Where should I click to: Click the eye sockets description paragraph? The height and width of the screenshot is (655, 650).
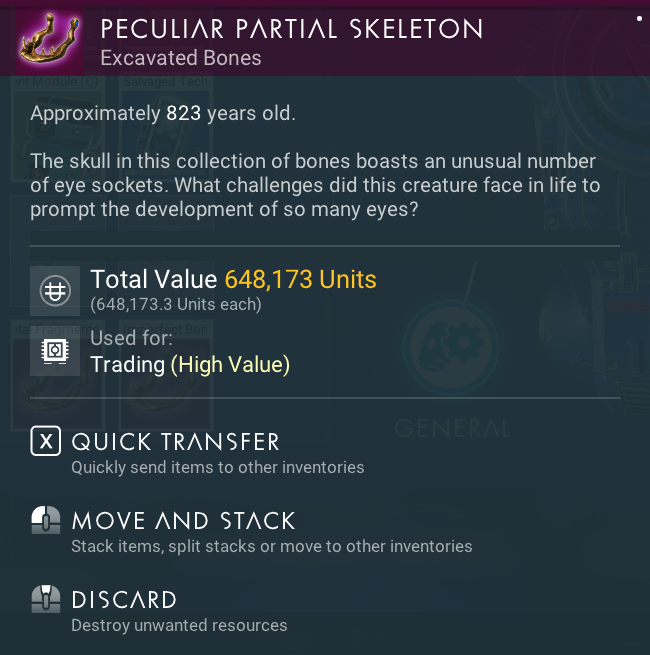(313, 185)
